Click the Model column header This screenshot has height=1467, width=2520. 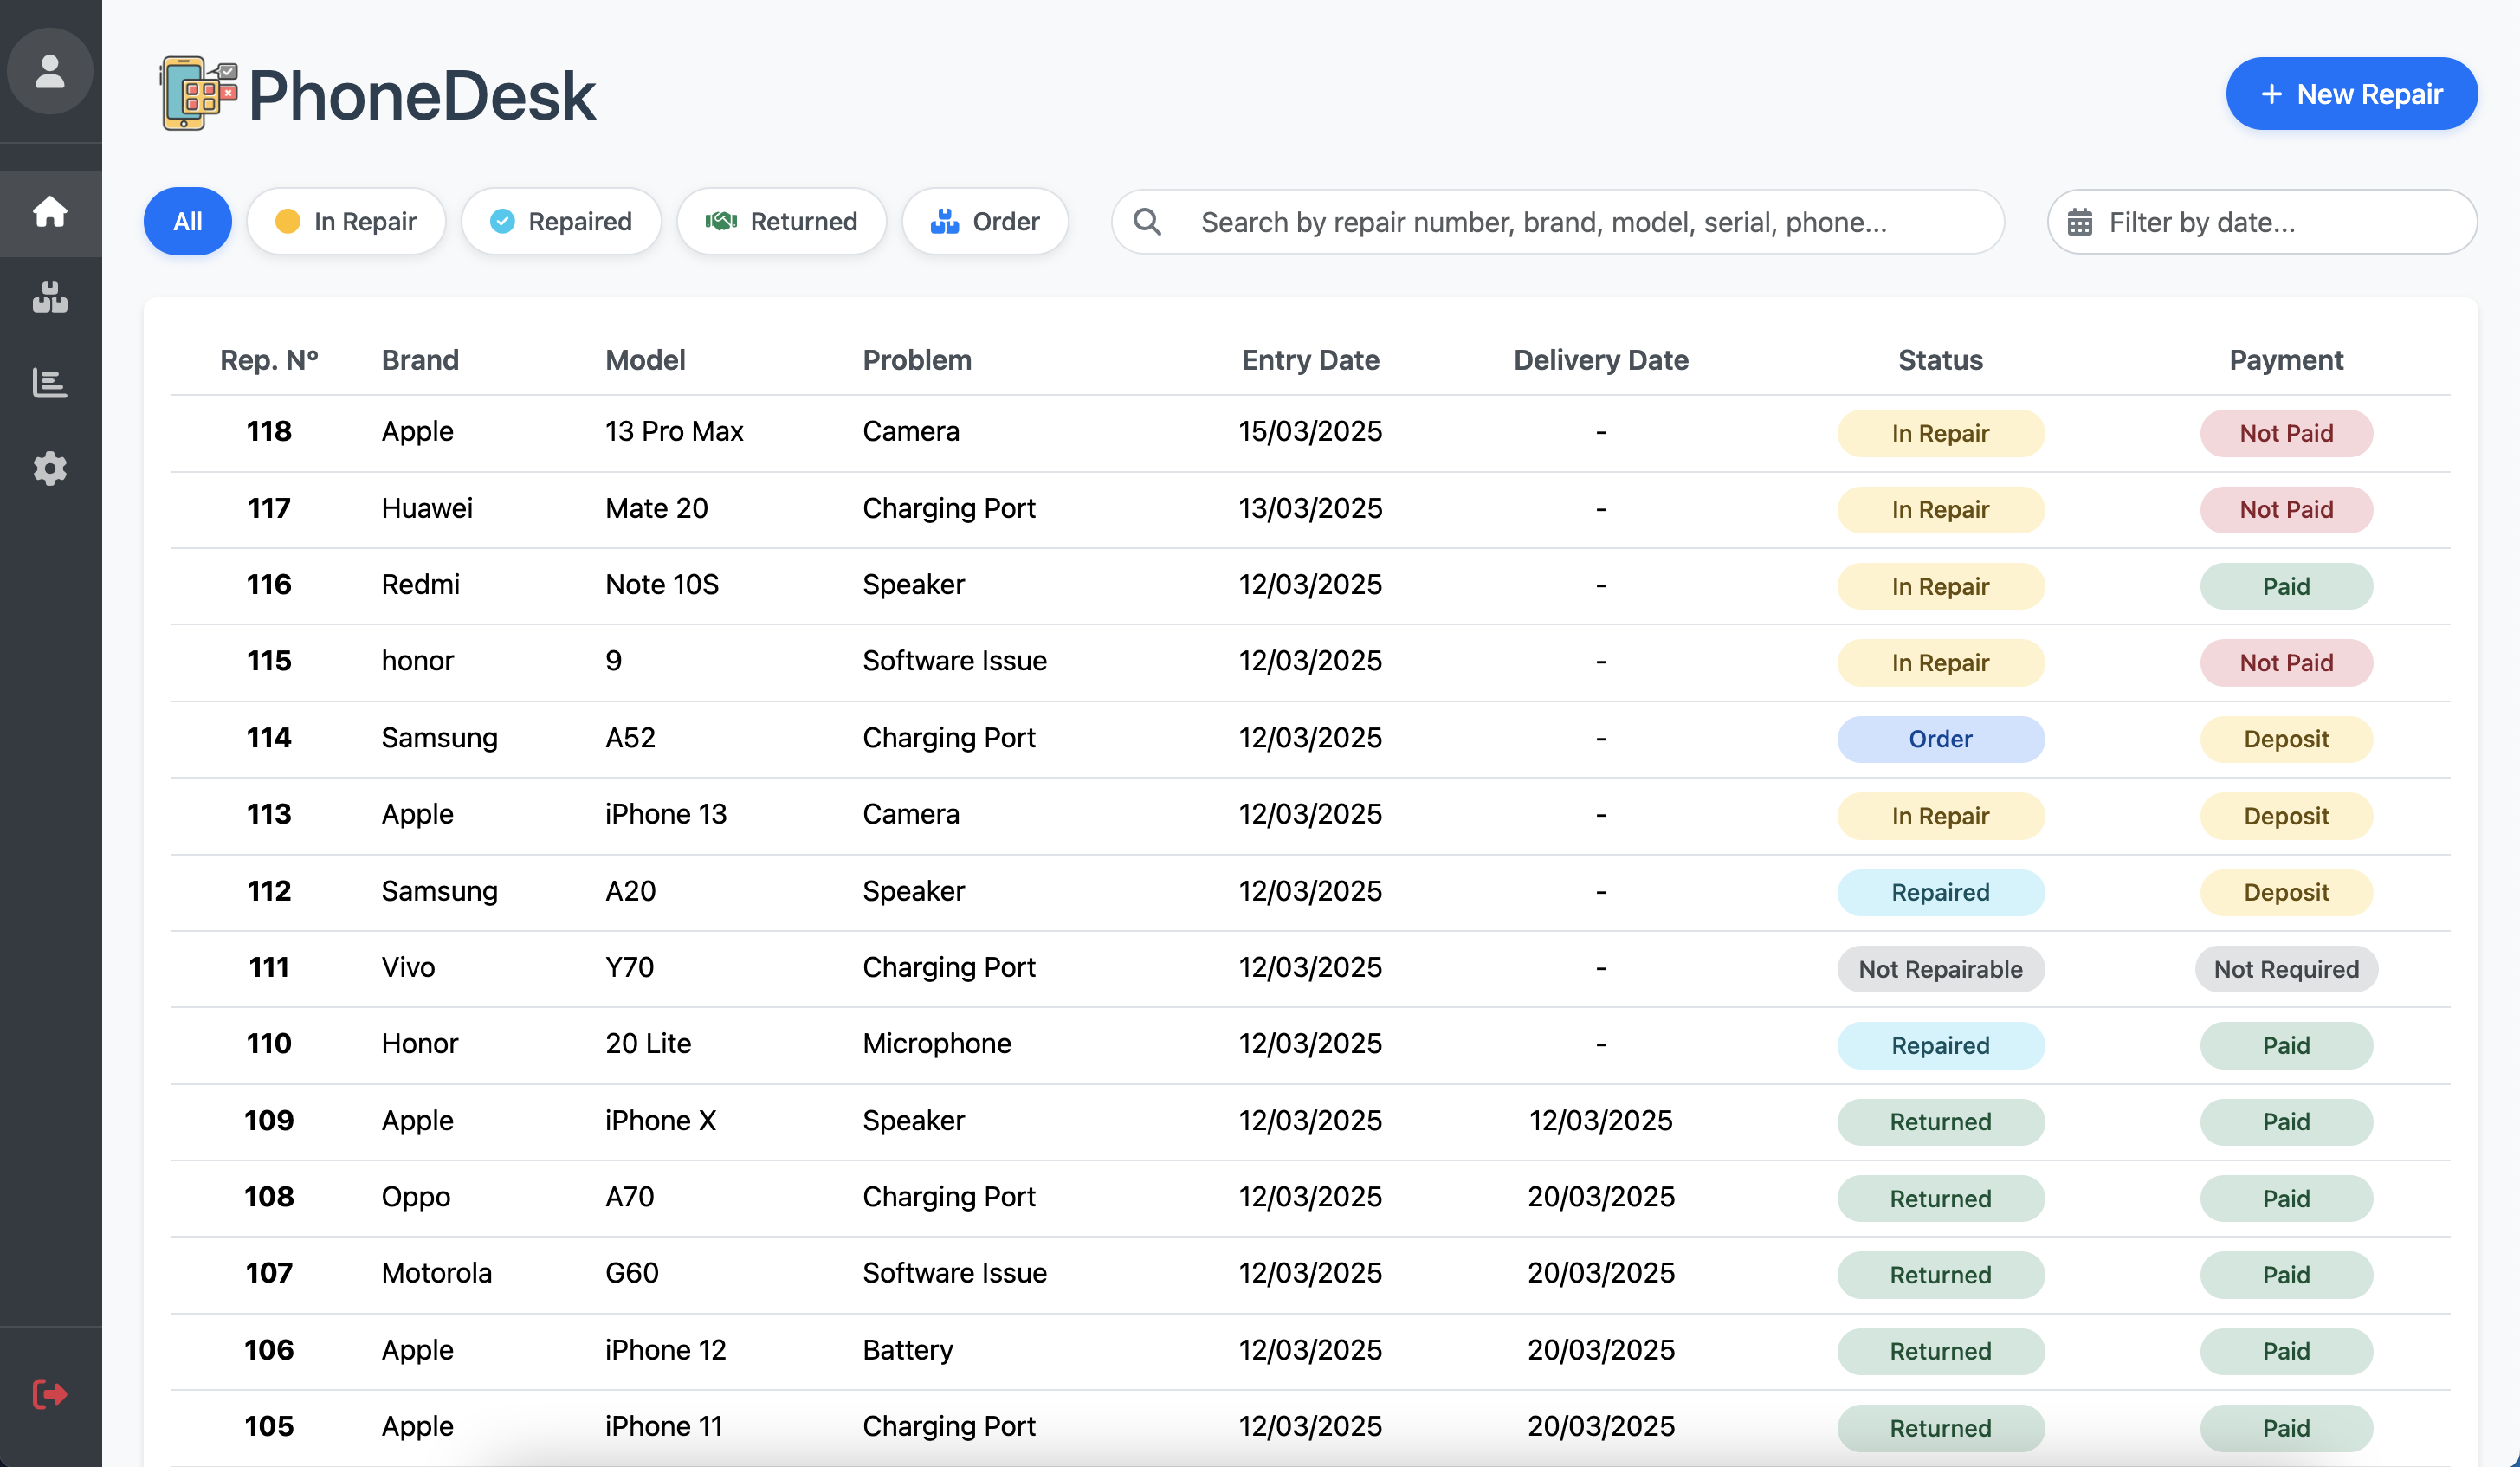[645, 360]
